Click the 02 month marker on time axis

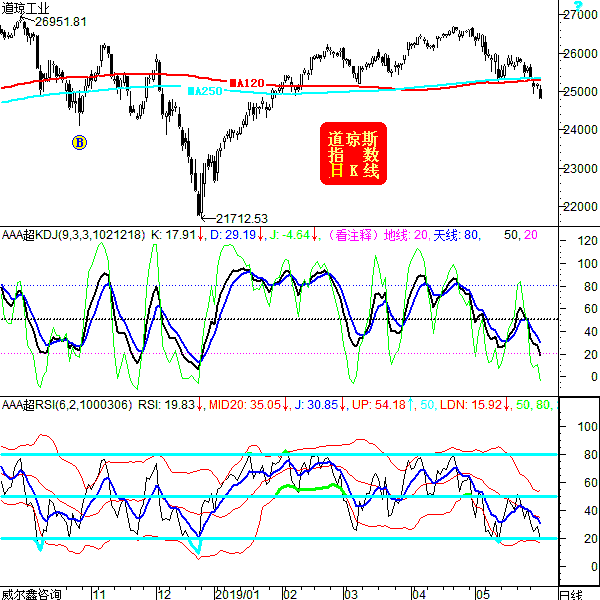click(290, 594)
